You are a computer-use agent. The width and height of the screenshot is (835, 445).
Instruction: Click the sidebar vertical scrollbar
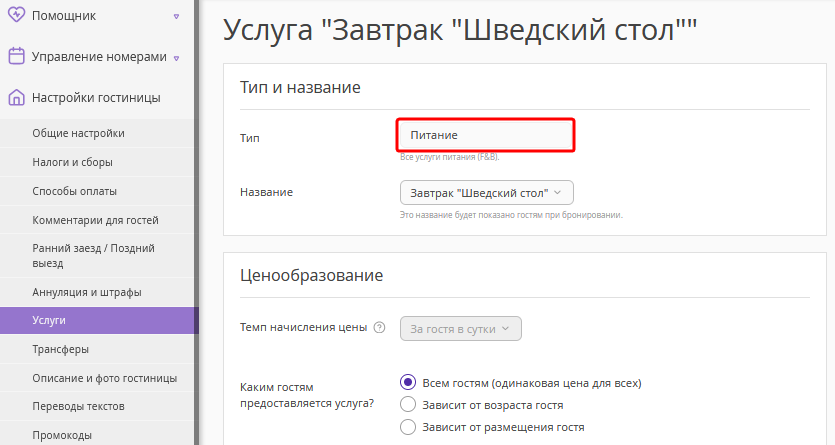coord(197,222)
